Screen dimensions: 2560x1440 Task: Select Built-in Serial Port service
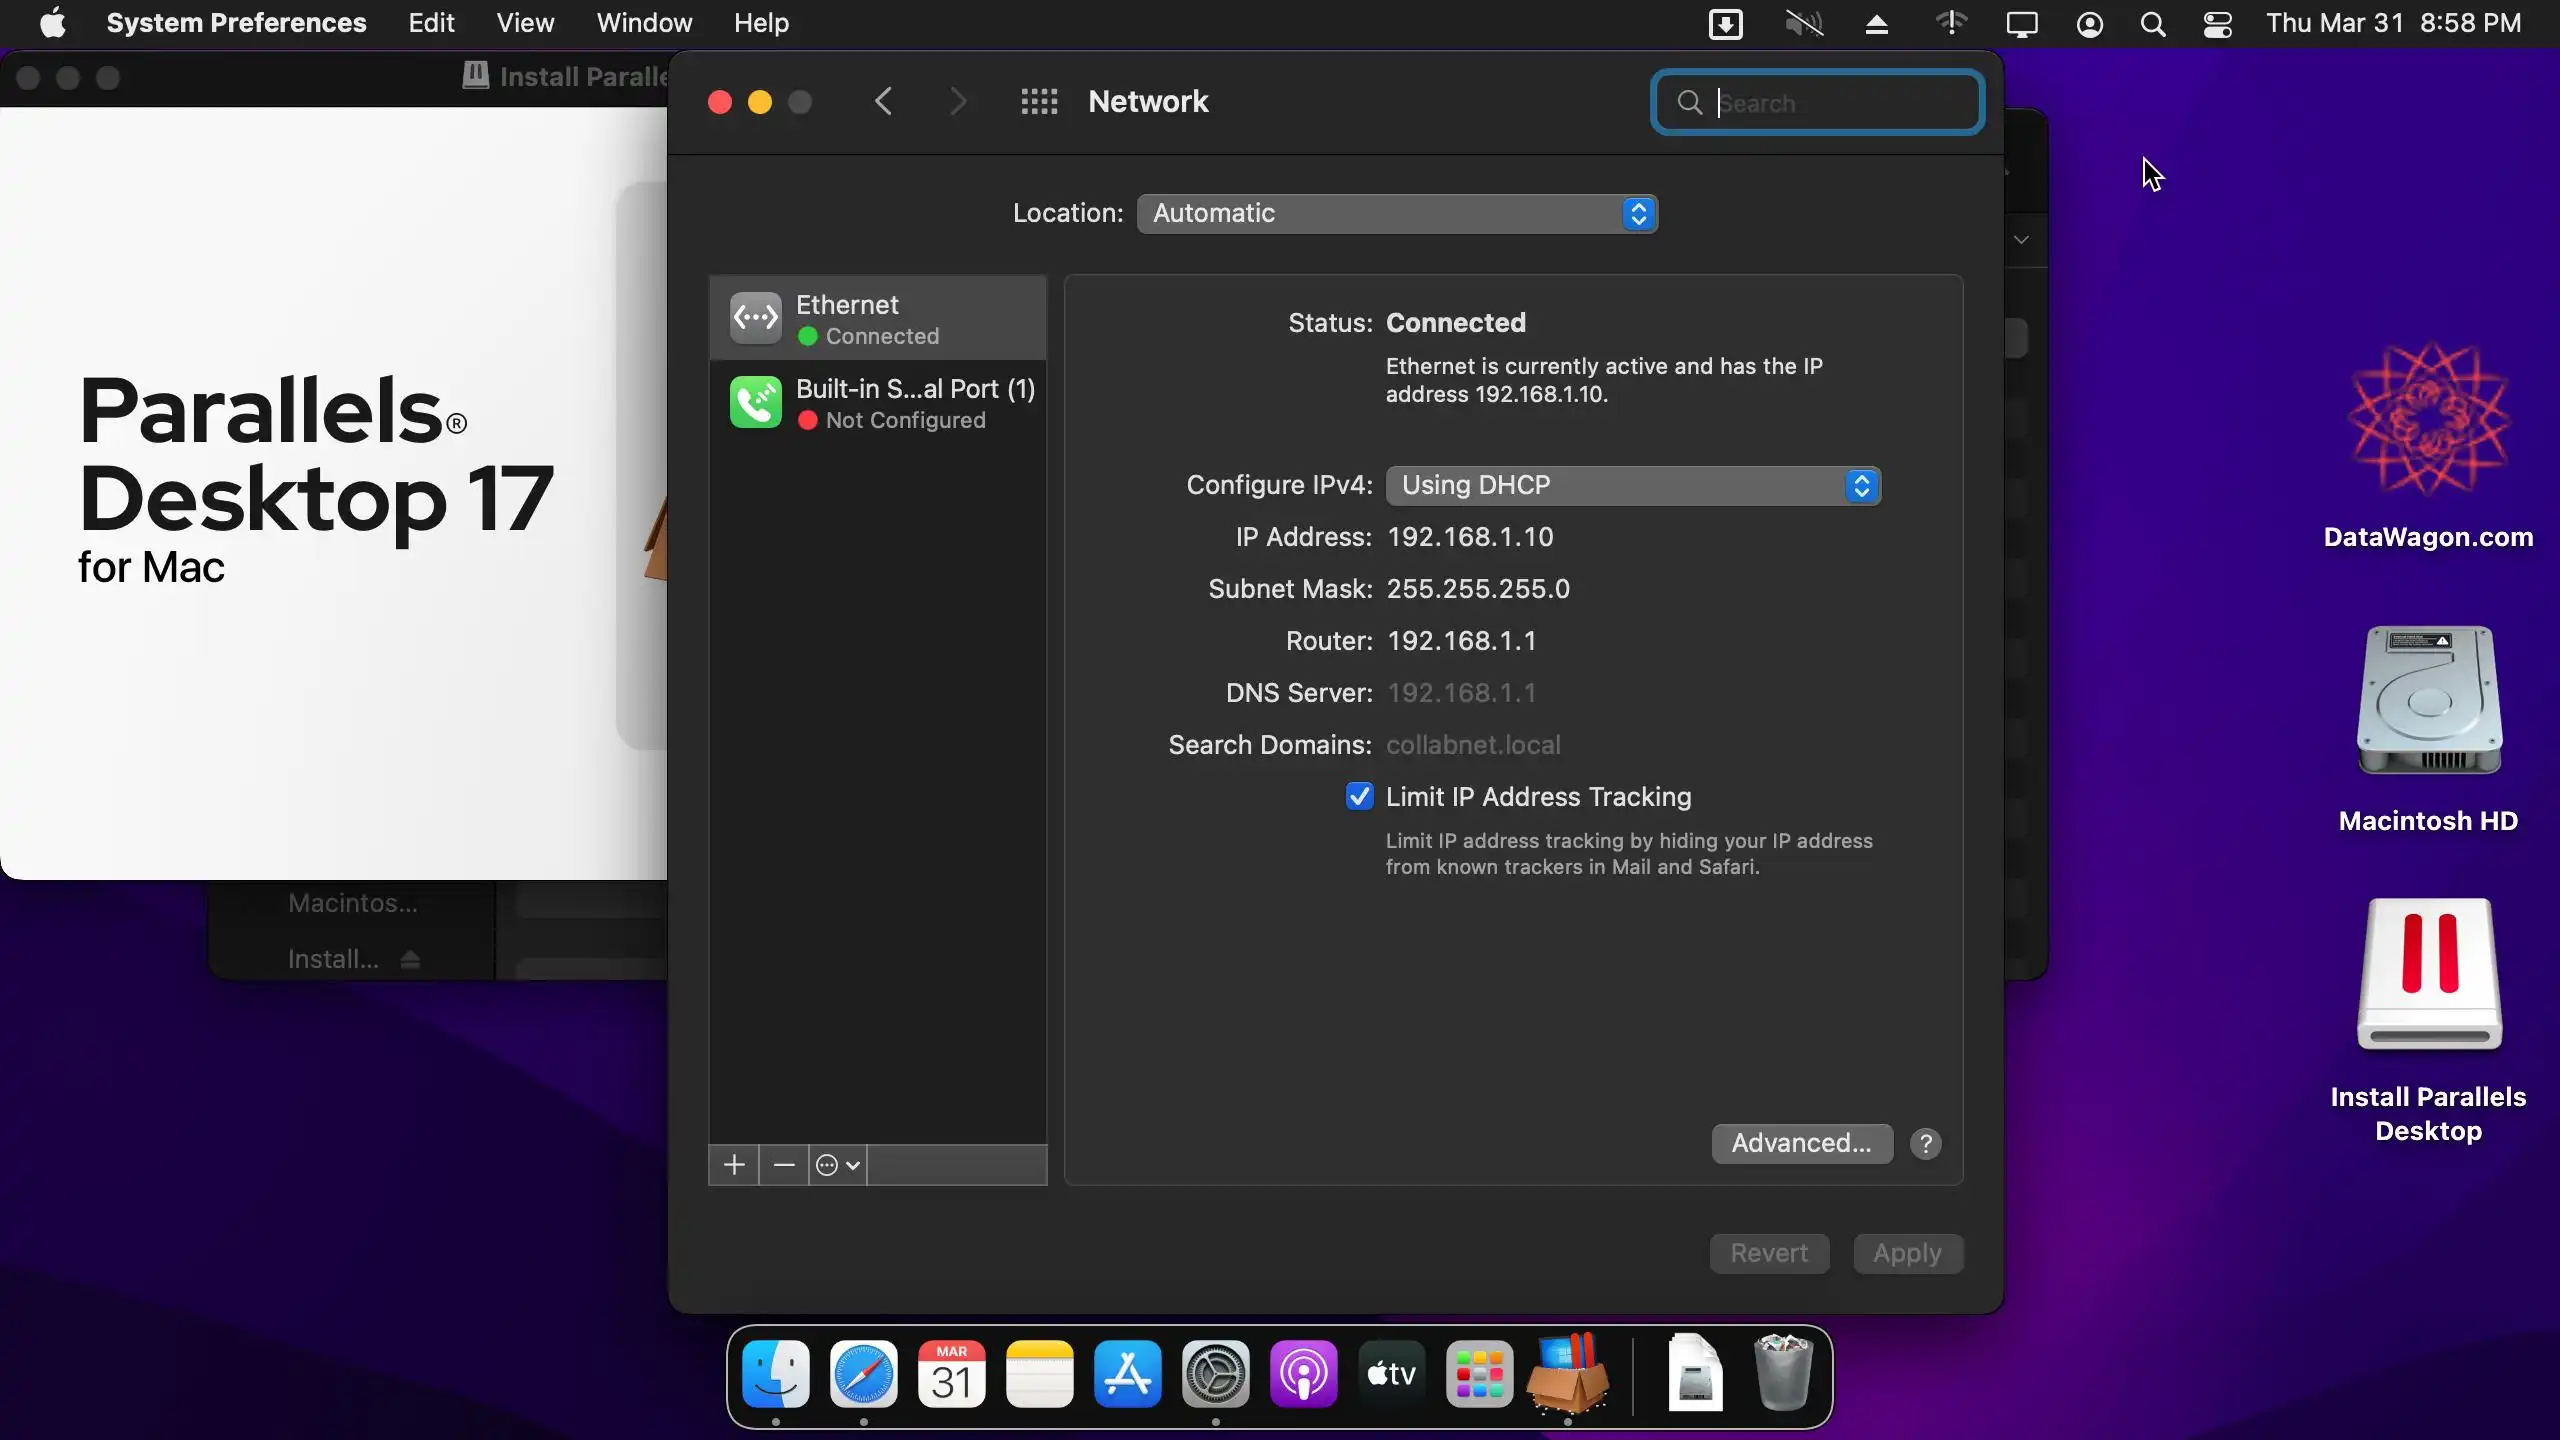tap(877, 403)
